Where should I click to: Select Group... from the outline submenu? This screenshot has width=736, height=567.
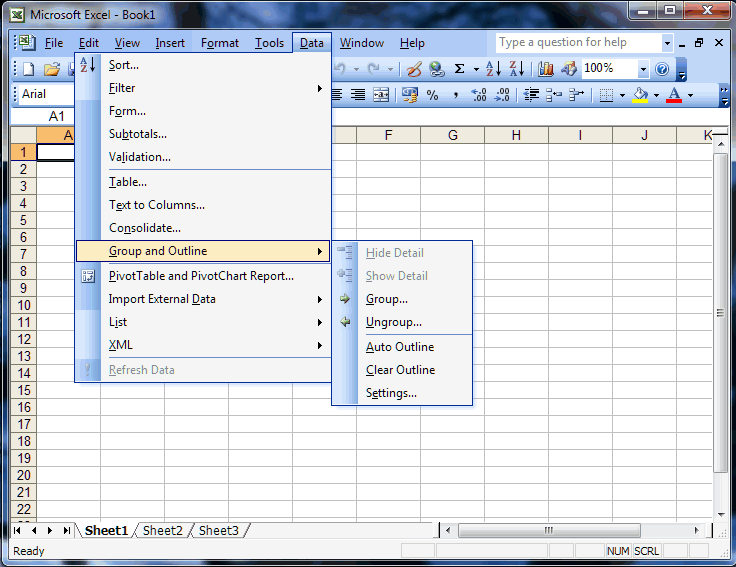pyautogui.click(x=386, y=299)
